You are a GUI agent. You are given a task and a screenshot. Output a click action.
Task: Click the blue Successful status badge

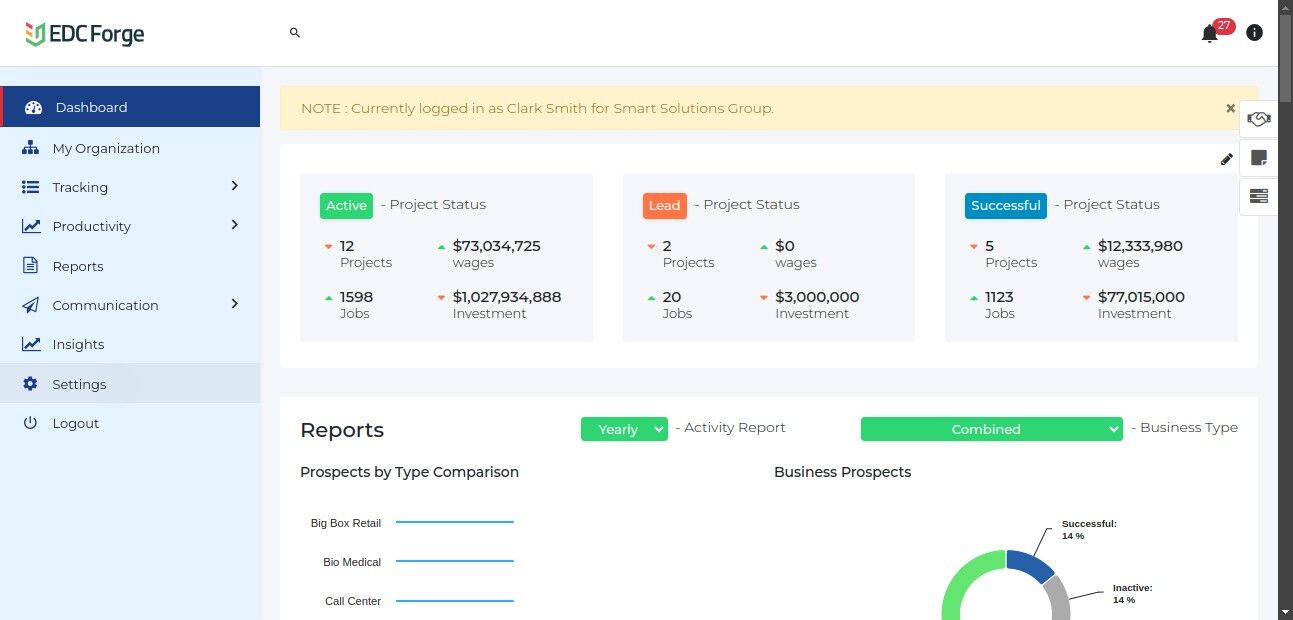(x=1006, y=205)
